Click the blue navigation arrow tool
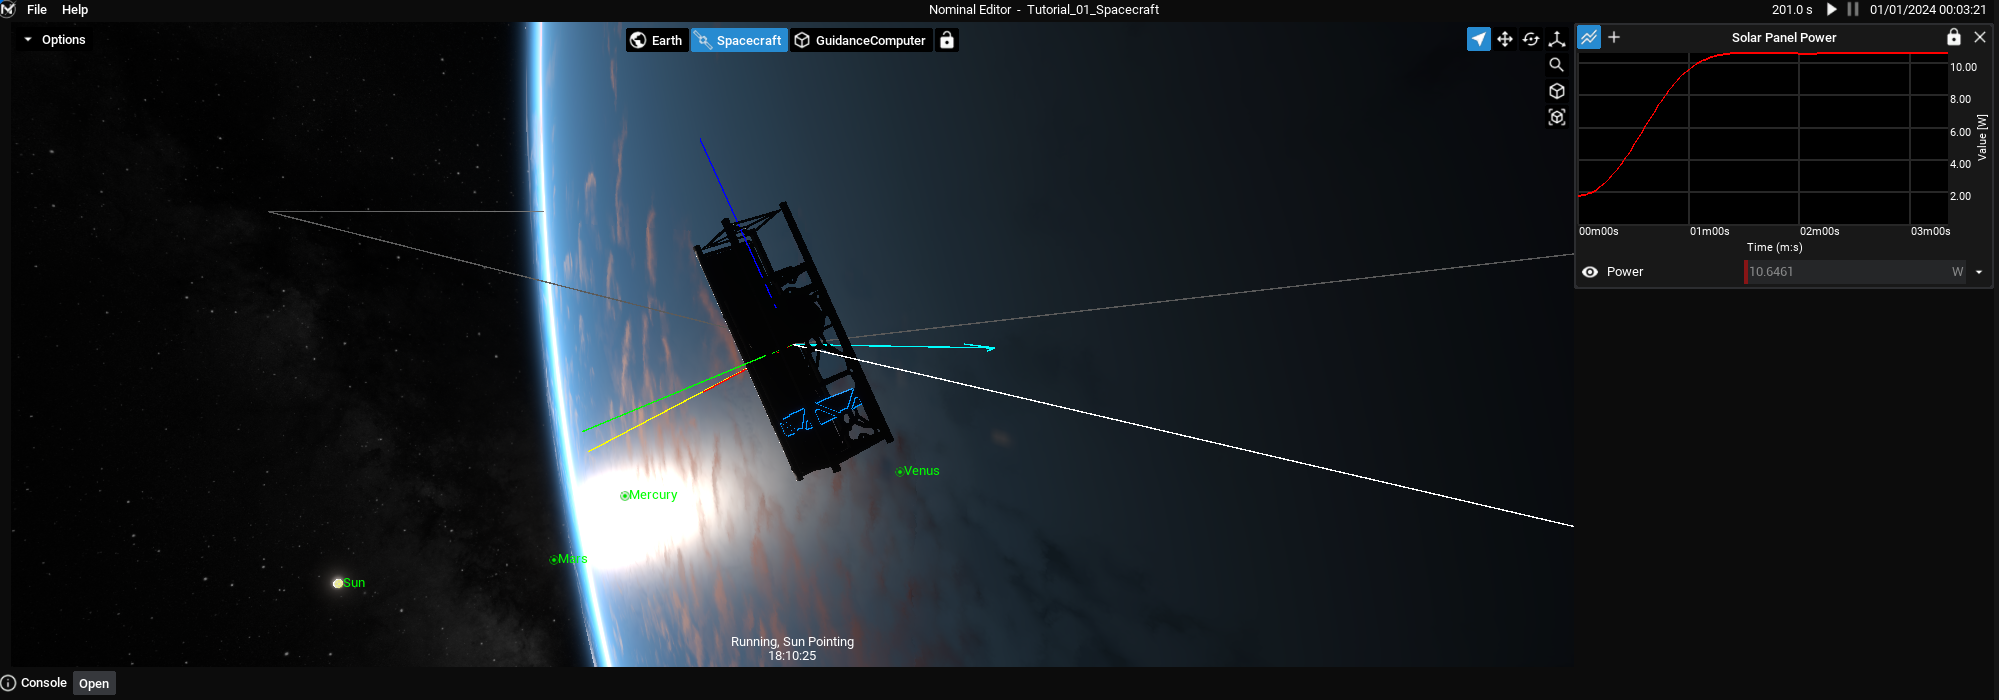Image resolution: width=1999 pixels, height=700 pixels. tap(1478, 39)
